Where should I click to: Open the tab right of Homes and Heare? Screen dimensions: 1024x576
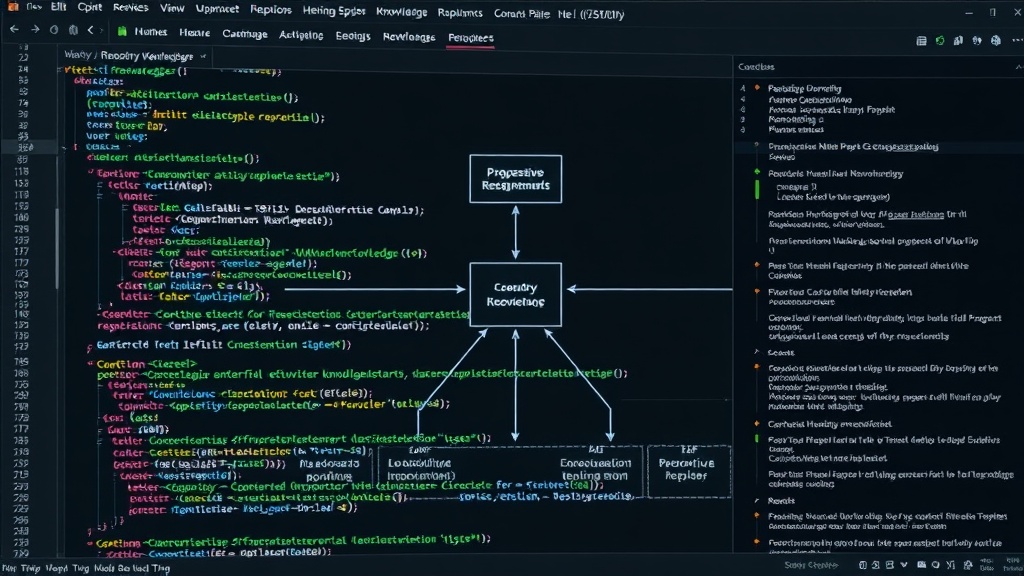coord(245,33)
